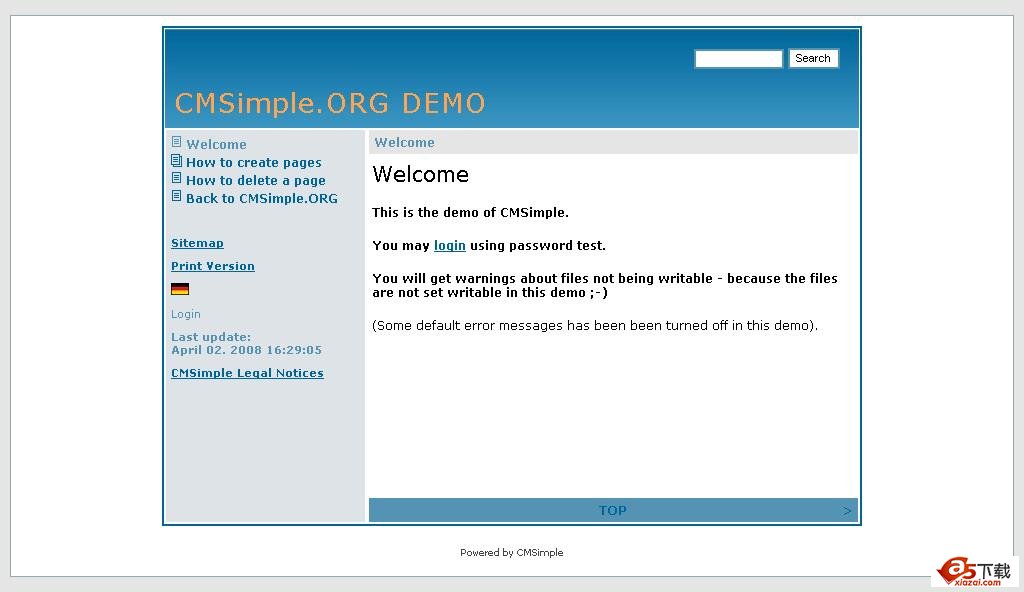Click the Login link in sidebar

click(185, 314)
